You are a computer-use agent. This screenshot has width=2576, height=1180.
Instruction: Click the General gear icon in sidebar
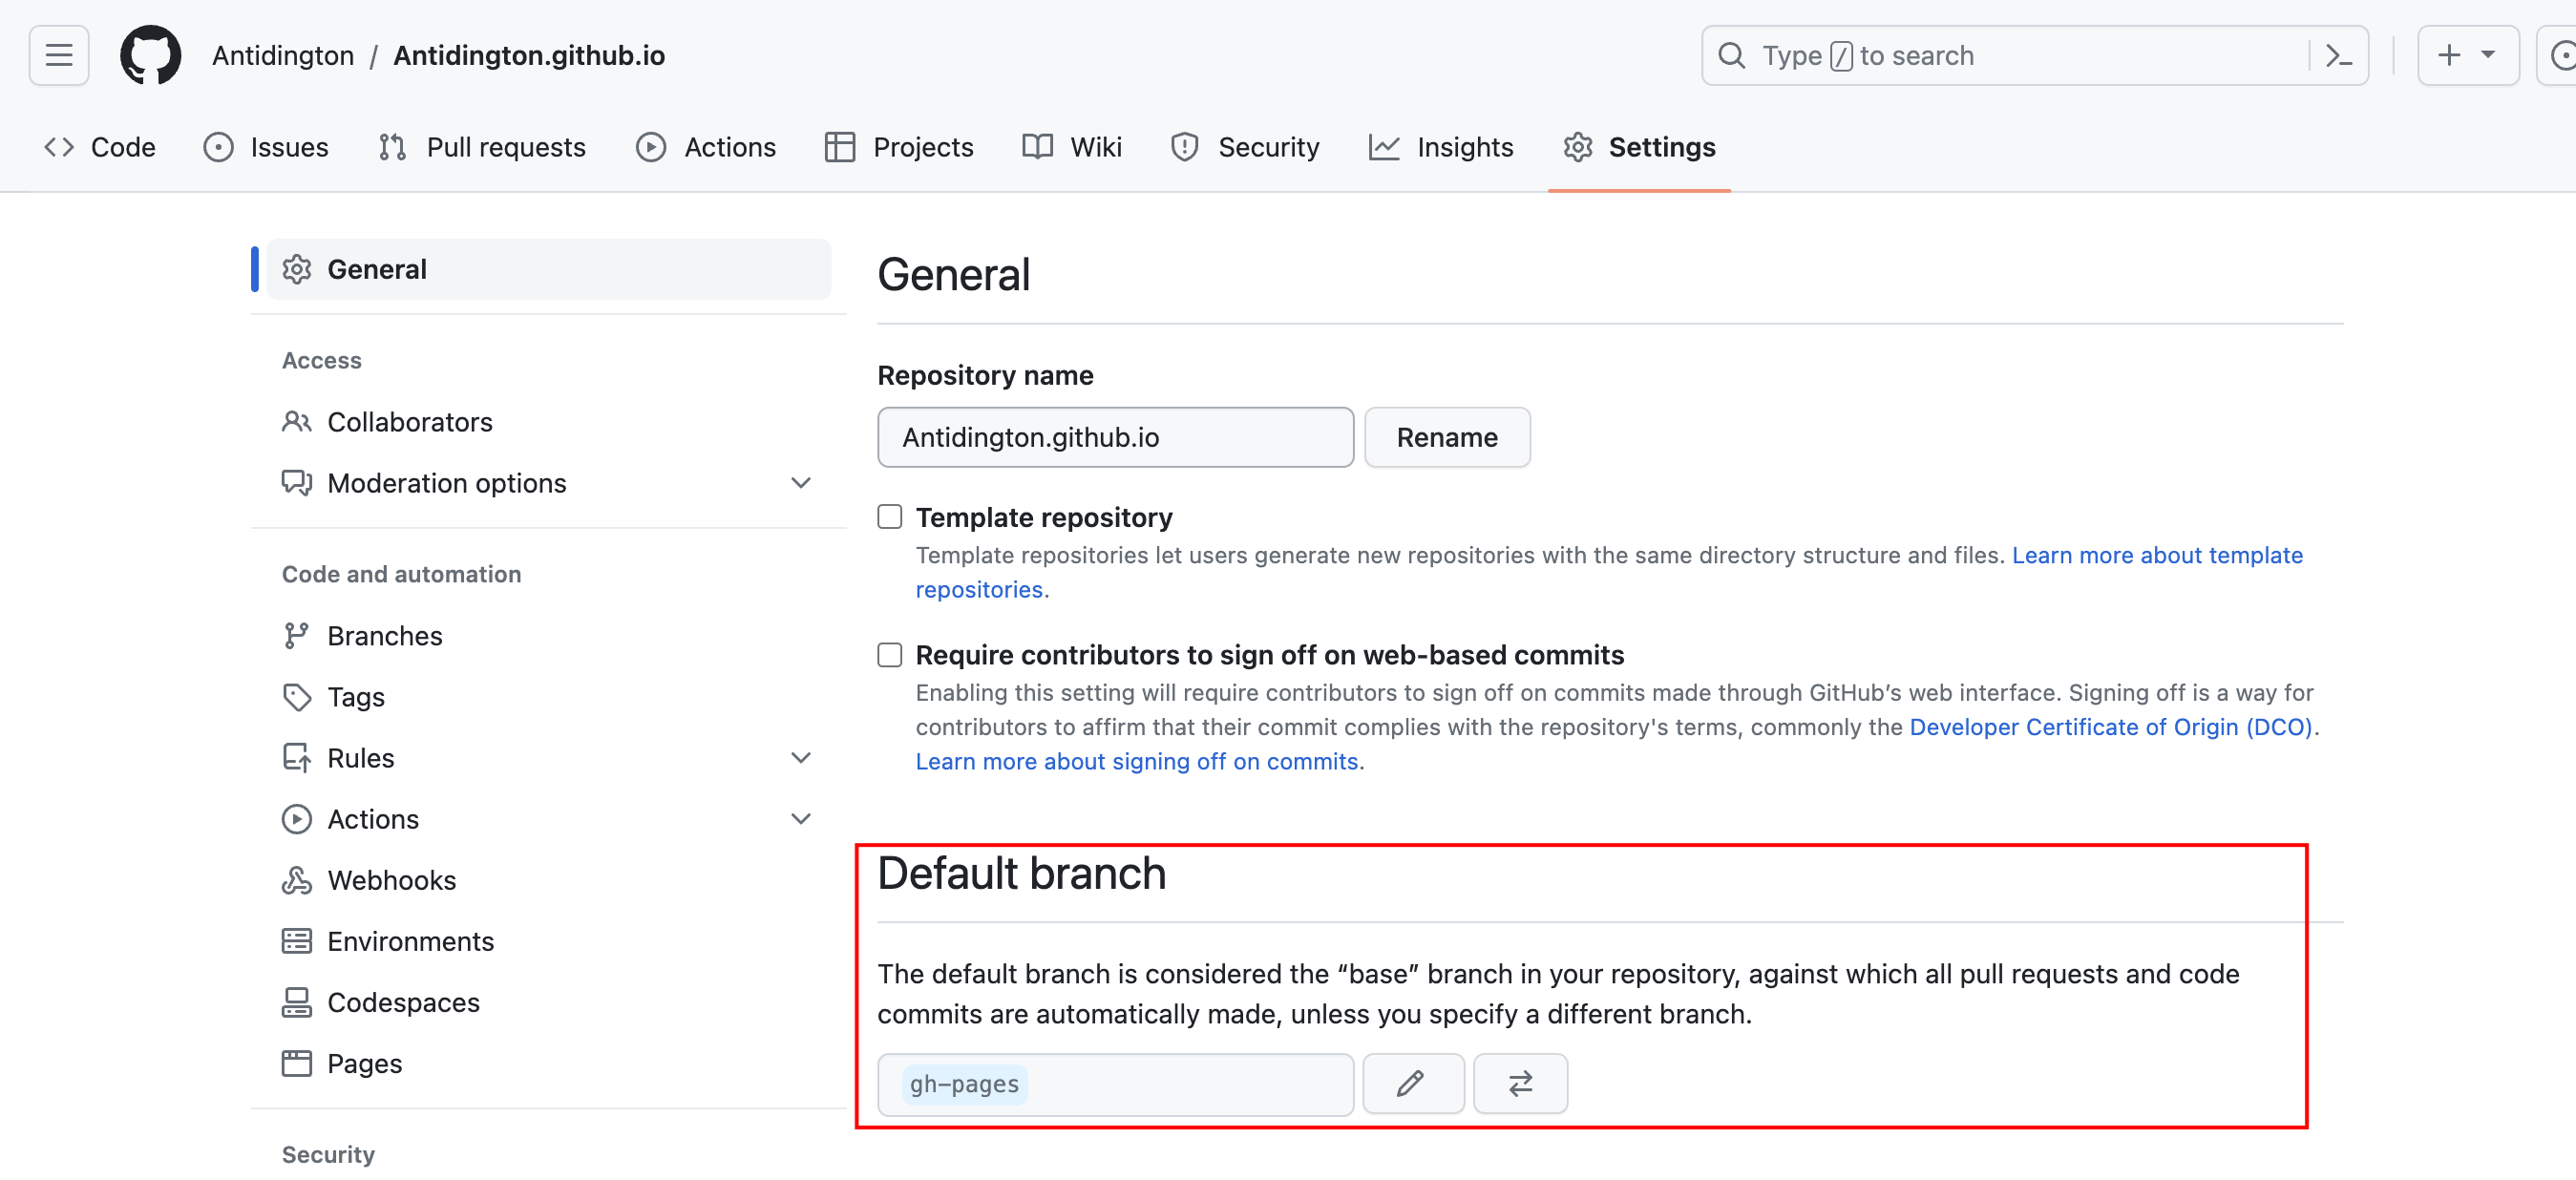tap(296, 269)
